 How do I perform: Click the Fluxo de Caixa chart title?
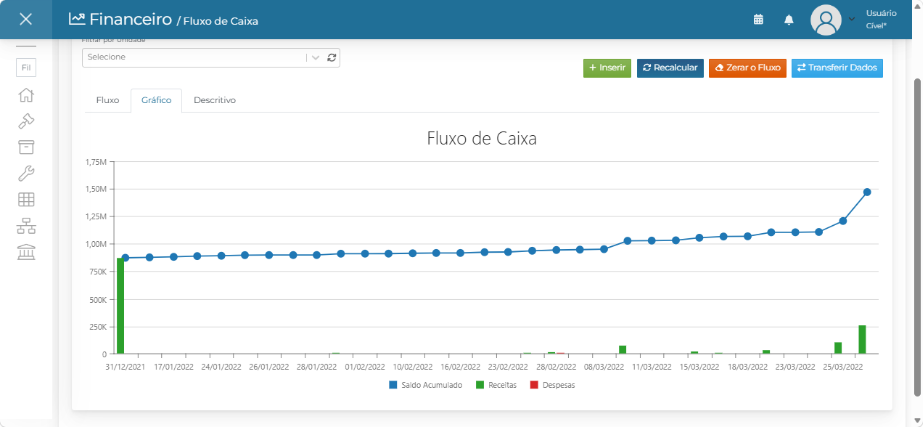[x=481, y=140]
